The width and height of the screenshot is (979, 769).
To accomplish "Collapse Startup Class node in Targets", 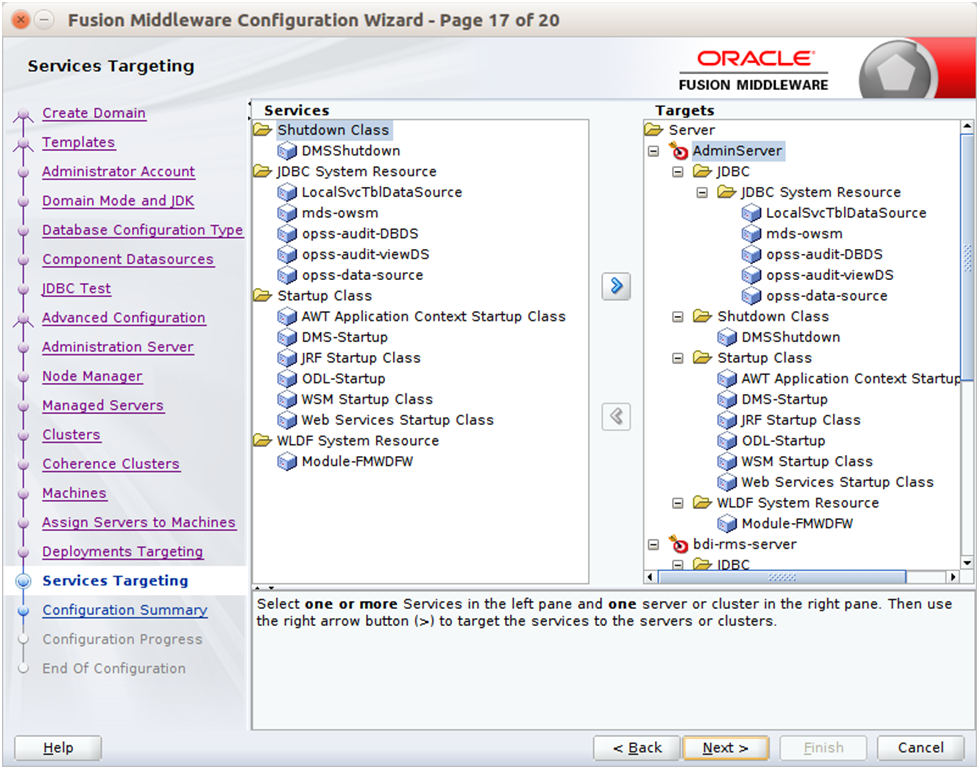I will [x=678, y=358].
